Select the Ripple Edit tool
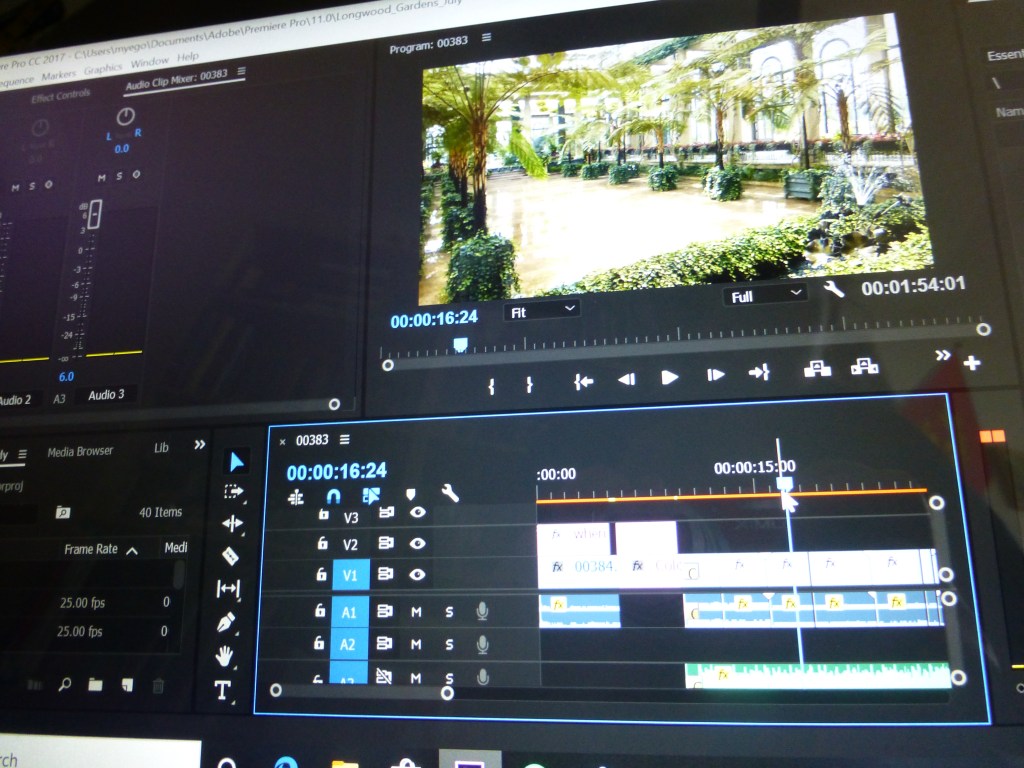 pyautogui.click(x=232, y=523)
